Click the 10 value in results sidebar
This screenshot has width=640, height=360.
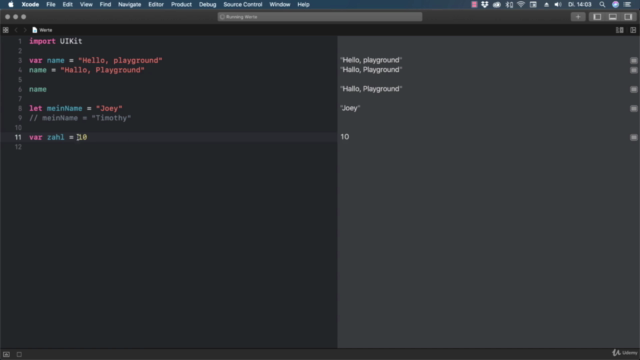pyautogui.click(x=345, y=137)
